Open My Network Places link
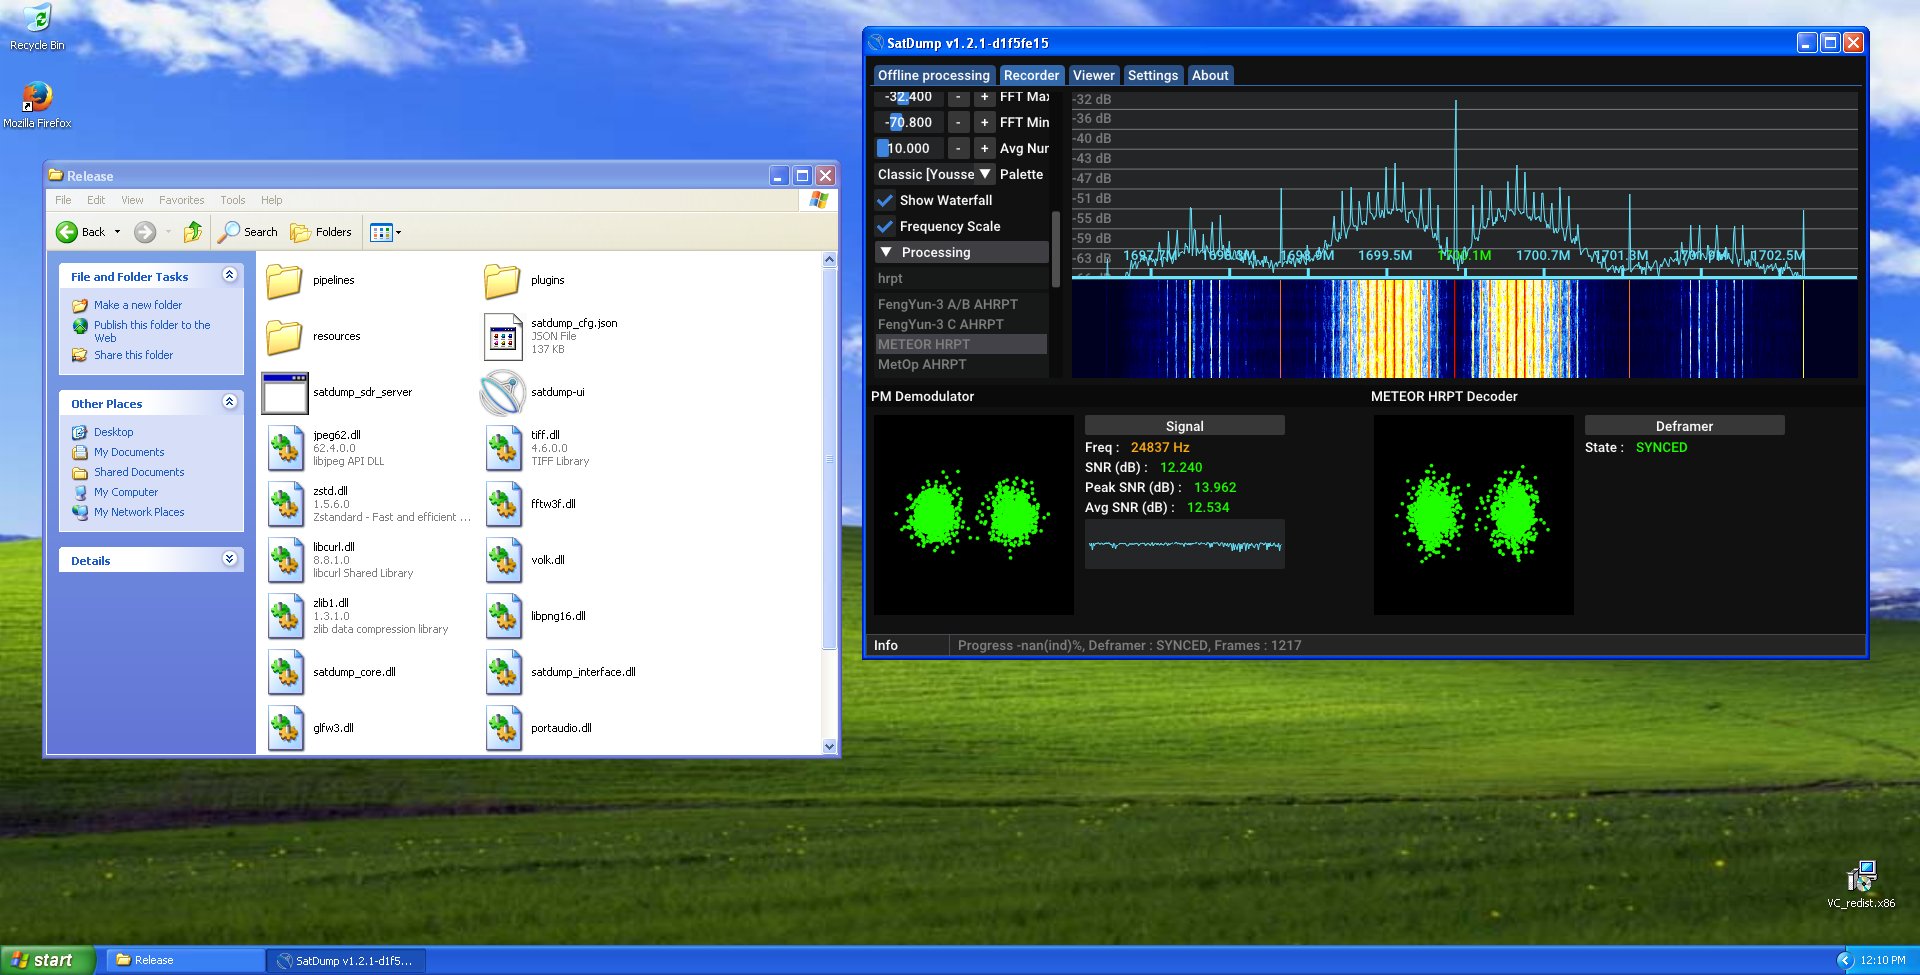The height and width of the screenshot is (975, 1920). (139, 512)
